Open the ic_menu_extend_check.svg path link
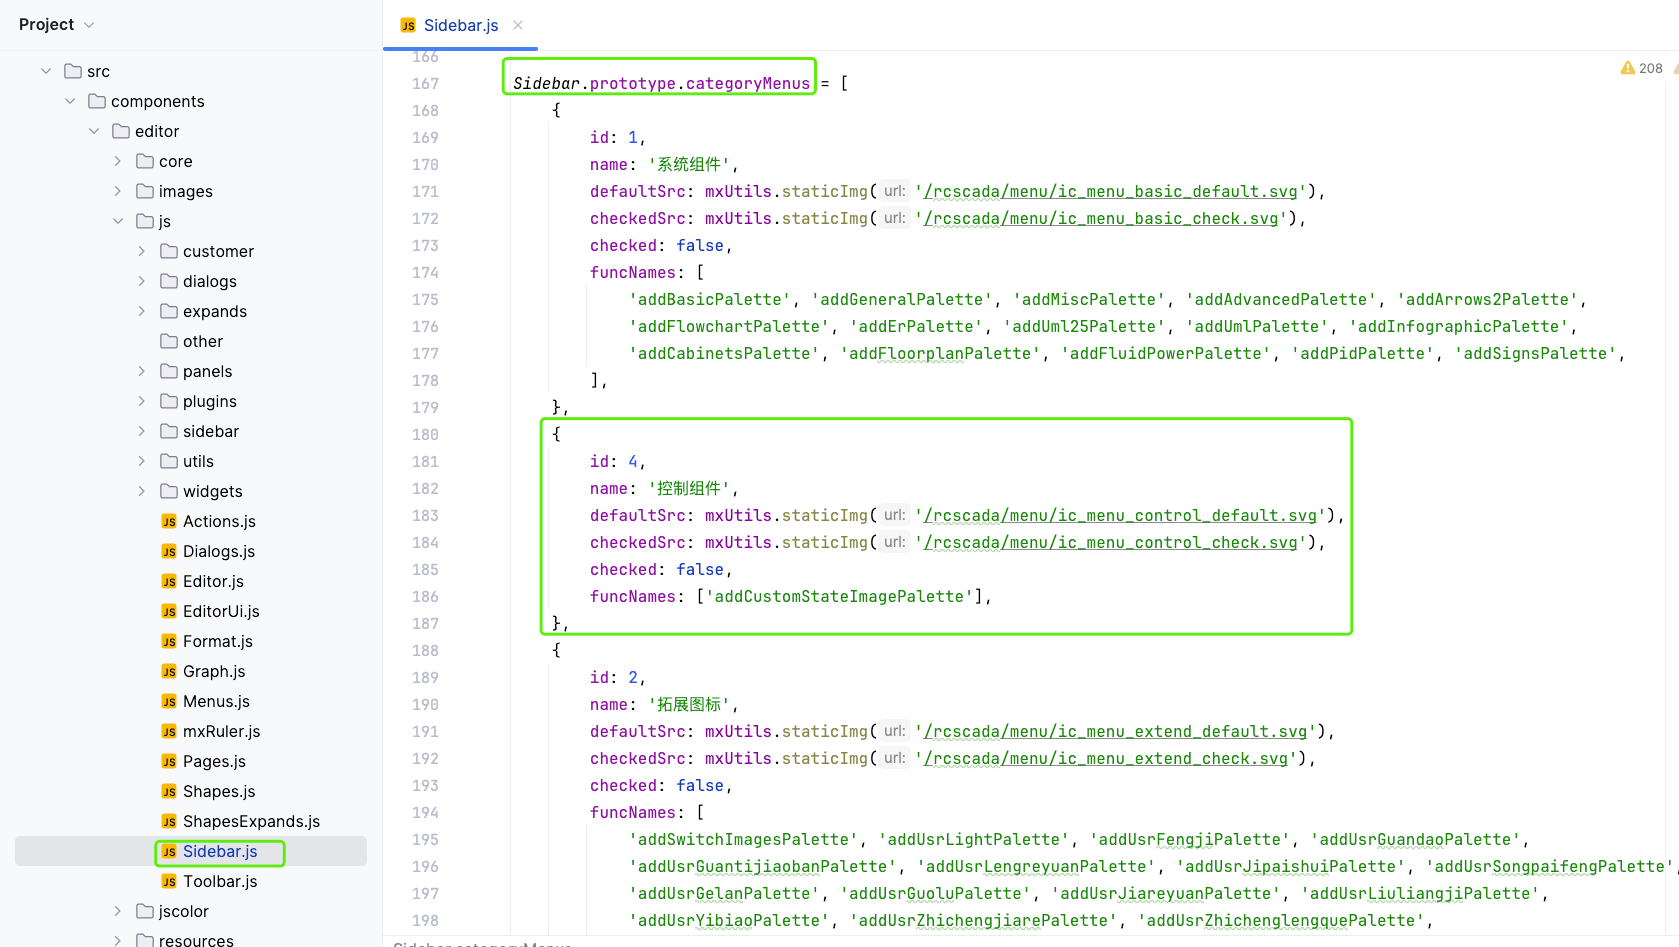 coord(1106,758)
